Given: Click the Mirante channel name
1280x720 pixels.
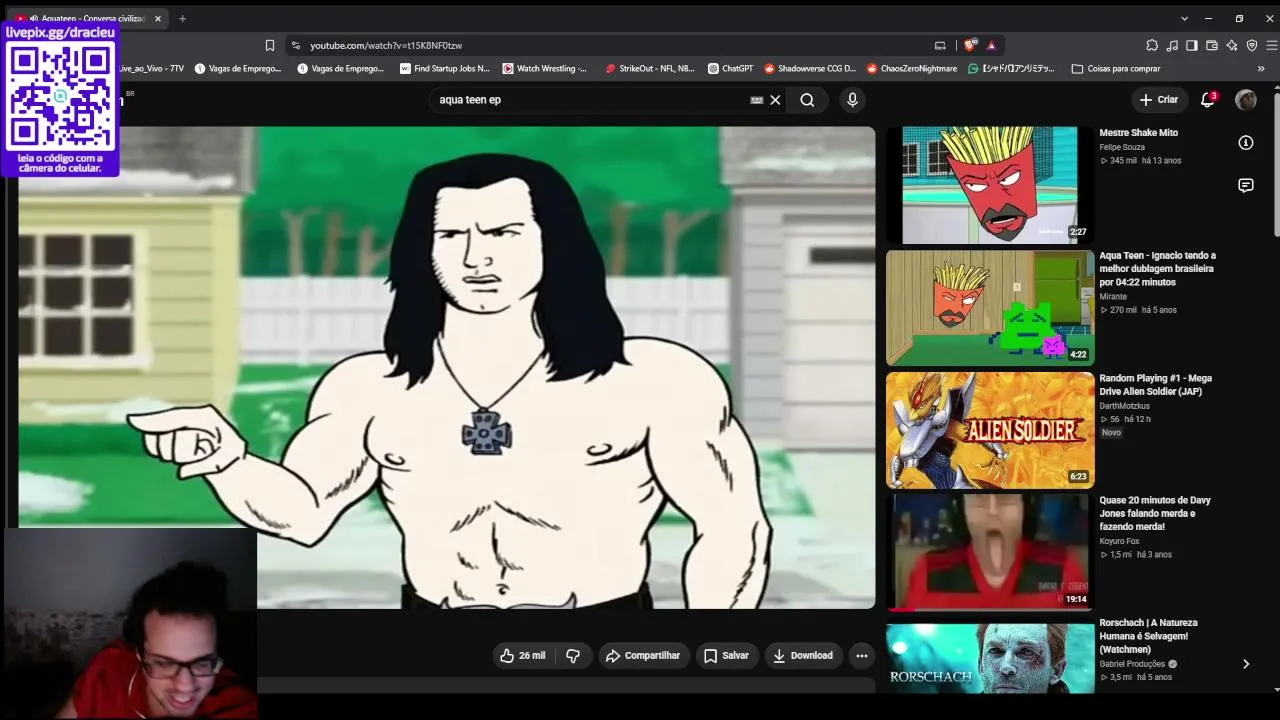Looking at the screenshot, I should pos(1113,297).
